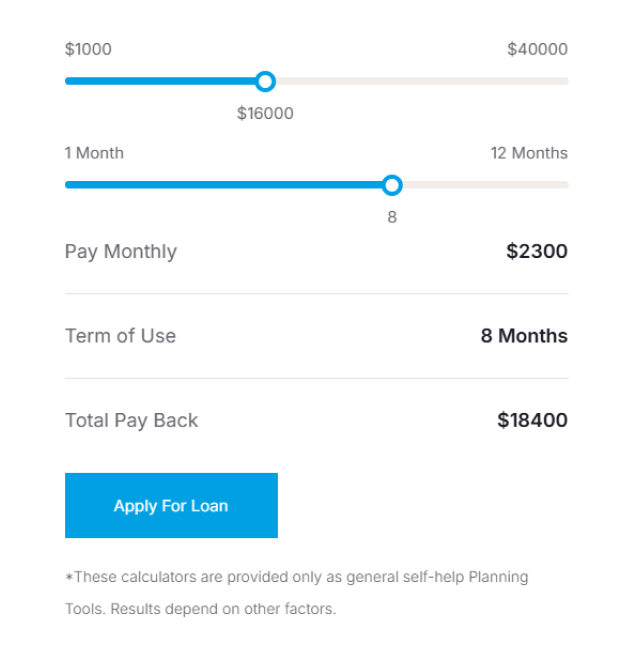Select the $40000 maximum amount label
The image size is (635, 663).
click(537, 49)
